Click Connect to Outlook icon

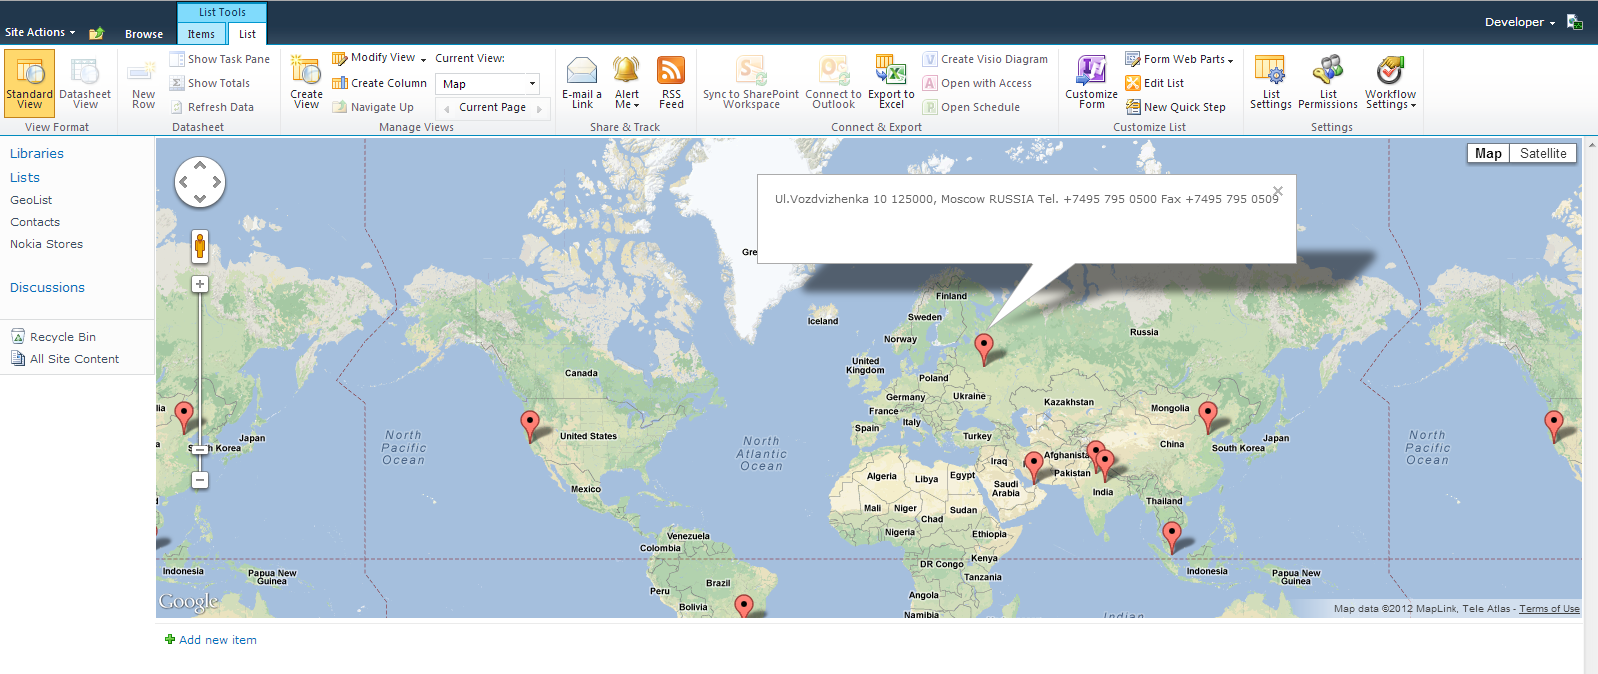point(833,83)
